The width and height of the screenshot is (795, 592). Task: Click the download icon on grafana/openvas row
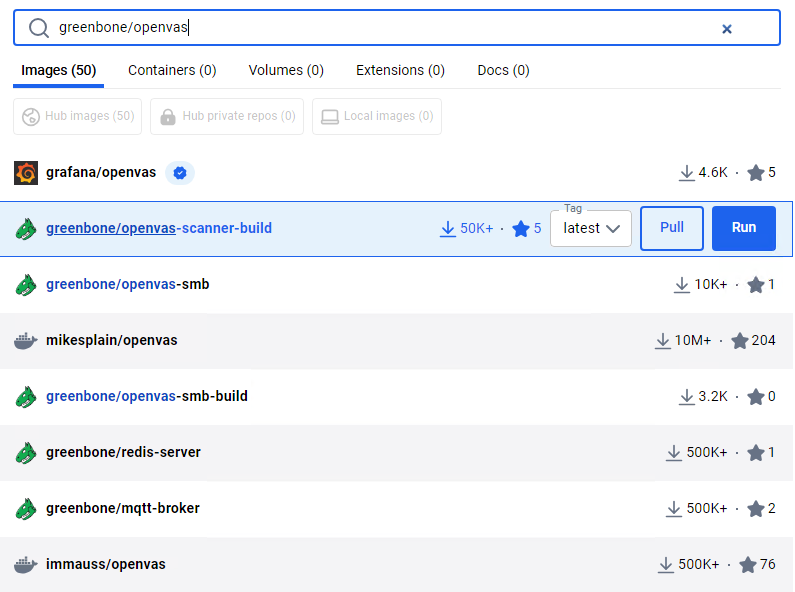point(686,173)
